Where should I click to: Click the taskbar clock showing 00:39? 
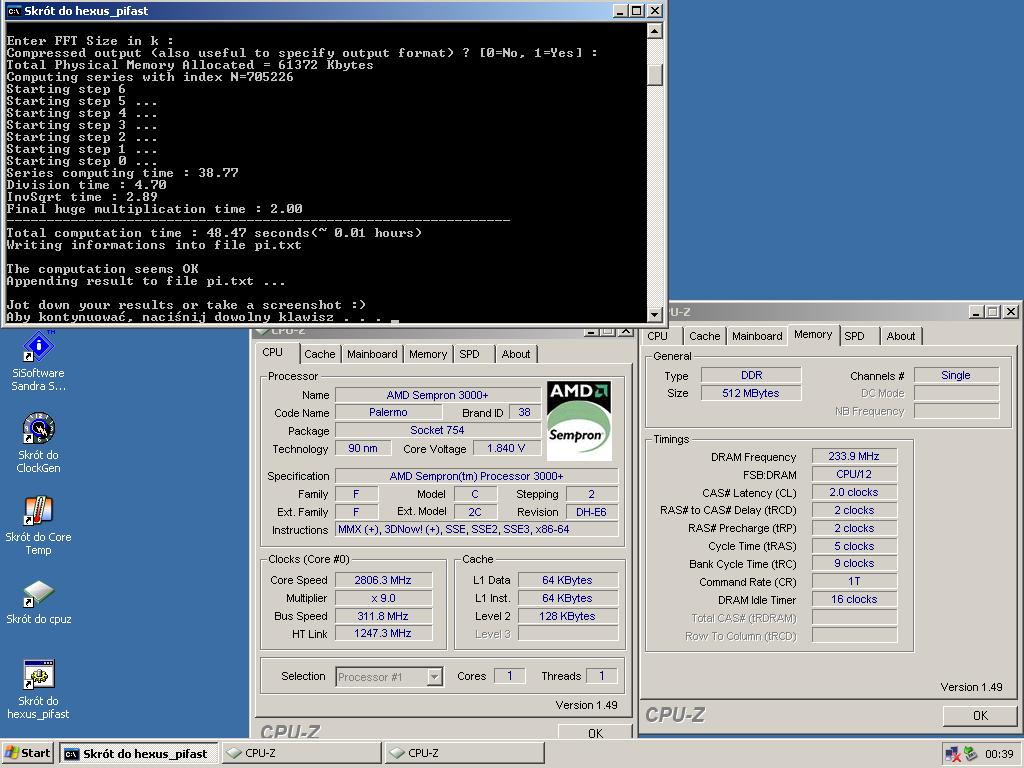(999, 754)
